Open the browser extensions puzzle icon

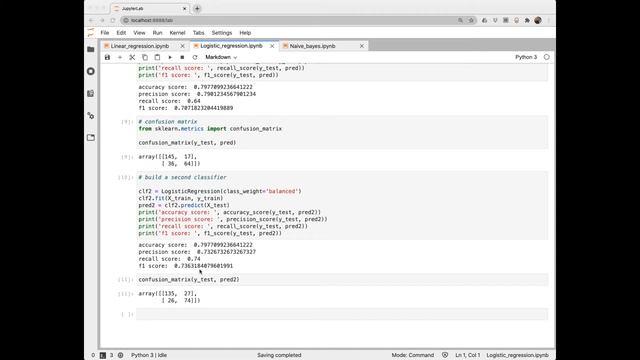point(527,20)
